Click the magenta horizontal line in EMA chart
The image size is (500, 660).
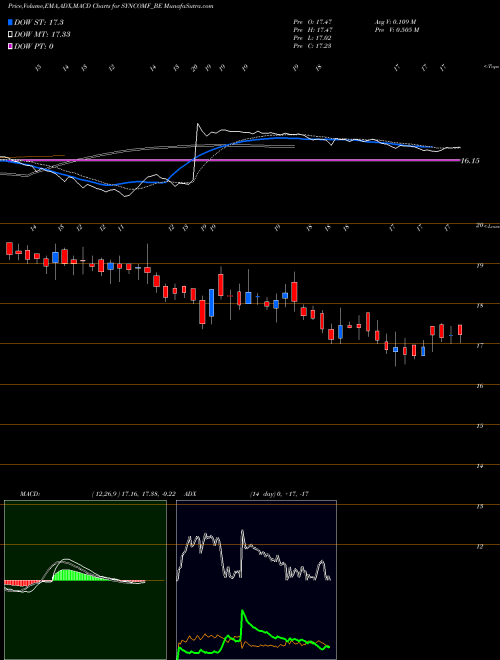point(230,160)
